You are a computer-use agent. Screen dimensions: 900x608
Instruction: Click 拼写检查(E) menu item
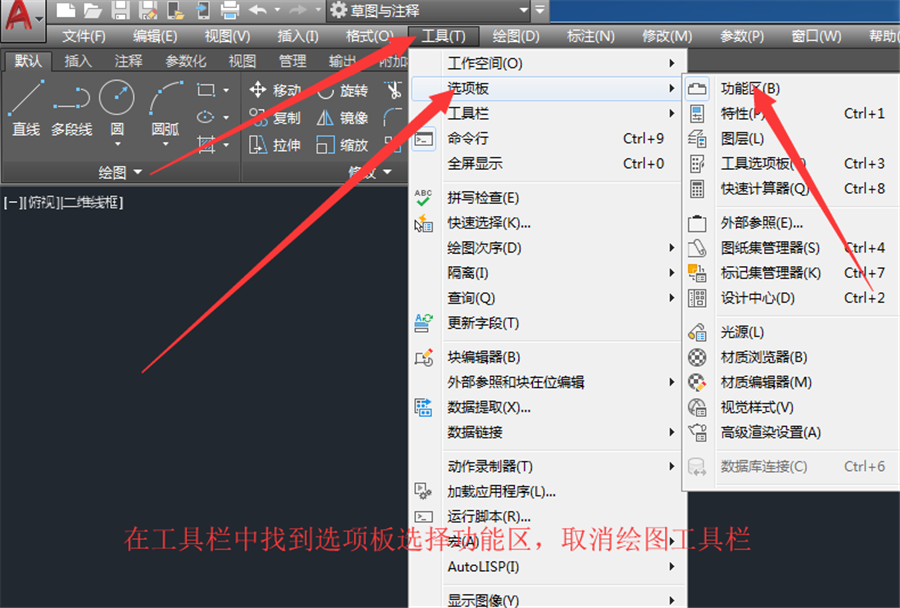548,198
